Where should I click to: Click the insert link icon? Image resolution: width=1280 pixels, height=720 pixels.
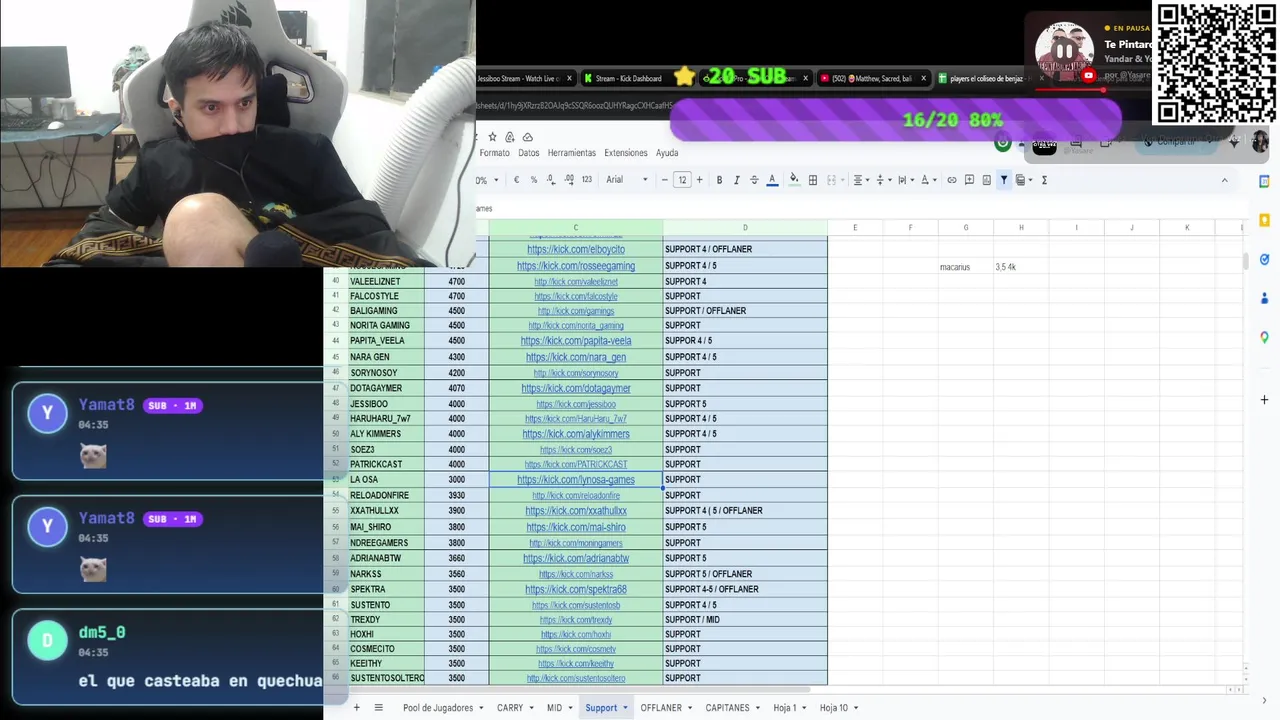click(x=952, y=180)
